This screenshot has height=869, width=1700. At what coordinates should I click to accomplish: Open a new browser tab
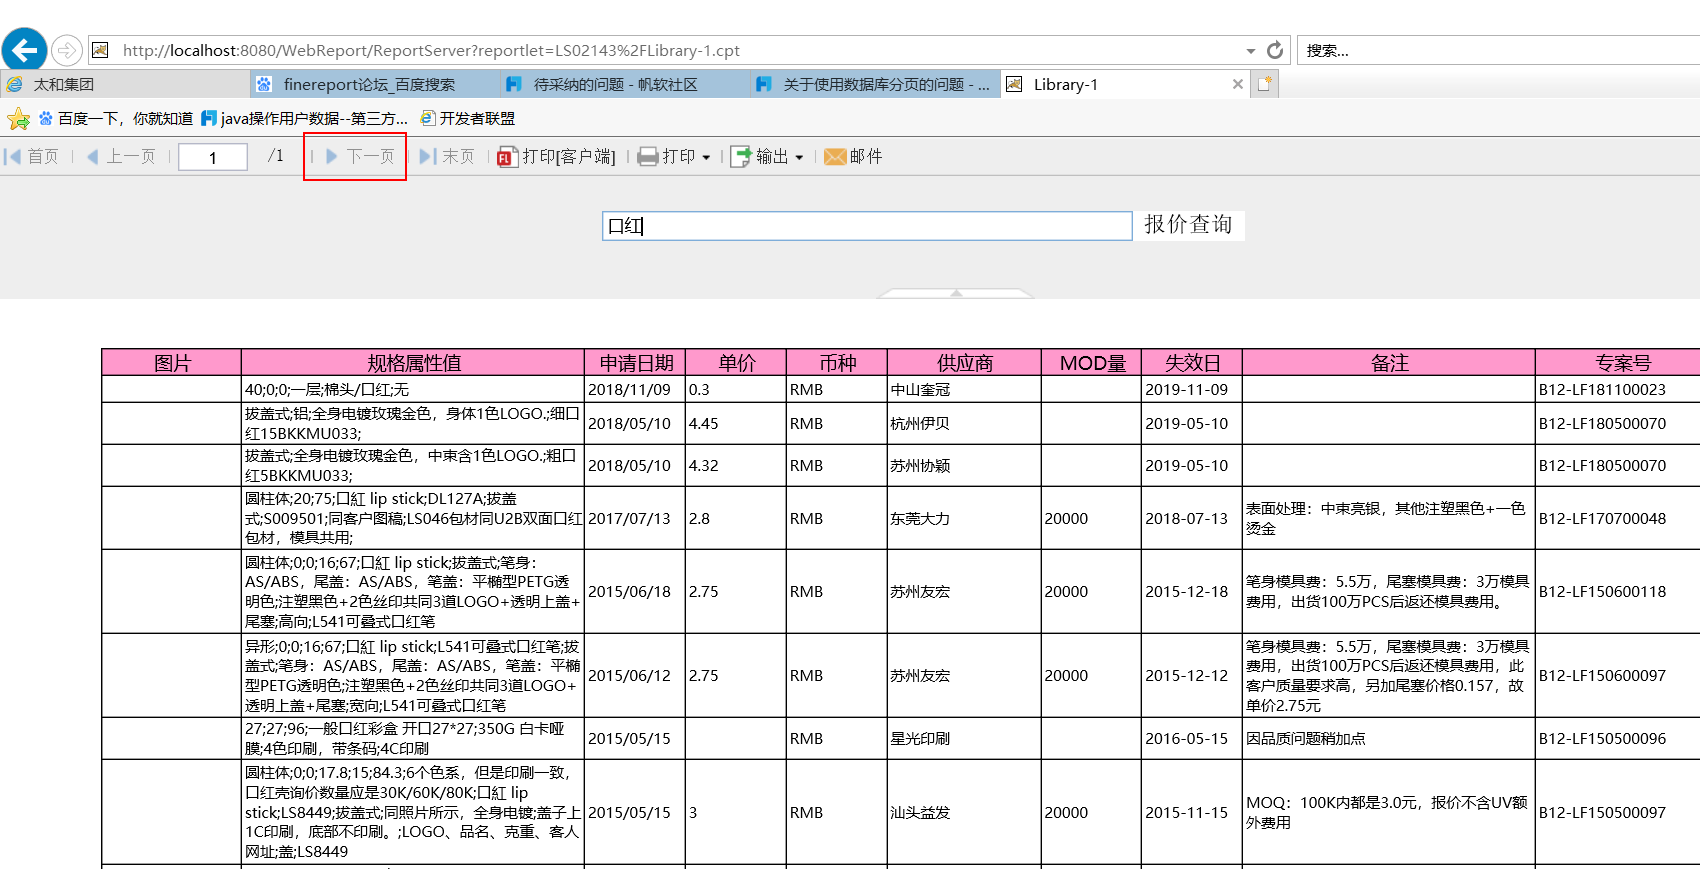(1265, 84)
